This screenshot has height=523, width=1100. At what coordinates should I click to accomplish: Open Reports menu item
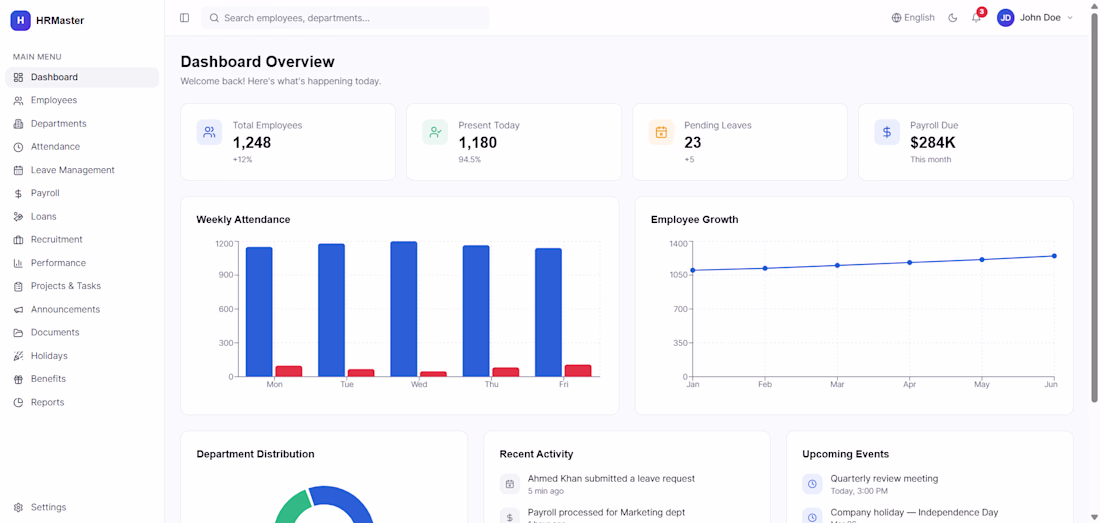[x=82, y=402]
